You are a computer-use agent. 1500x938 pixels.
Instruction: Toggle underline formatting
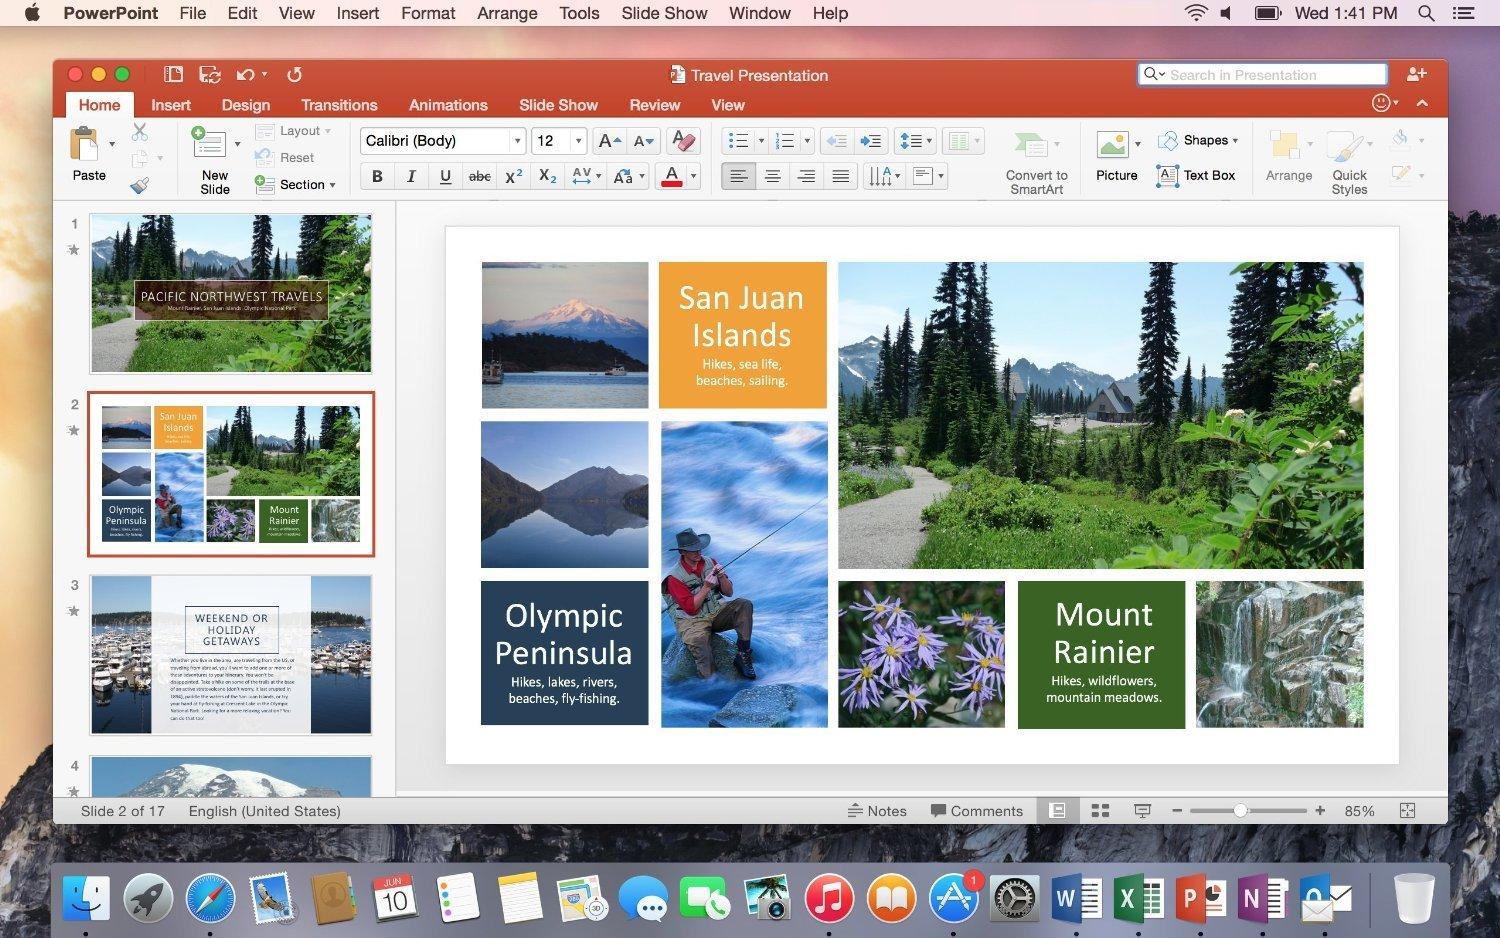444,176
